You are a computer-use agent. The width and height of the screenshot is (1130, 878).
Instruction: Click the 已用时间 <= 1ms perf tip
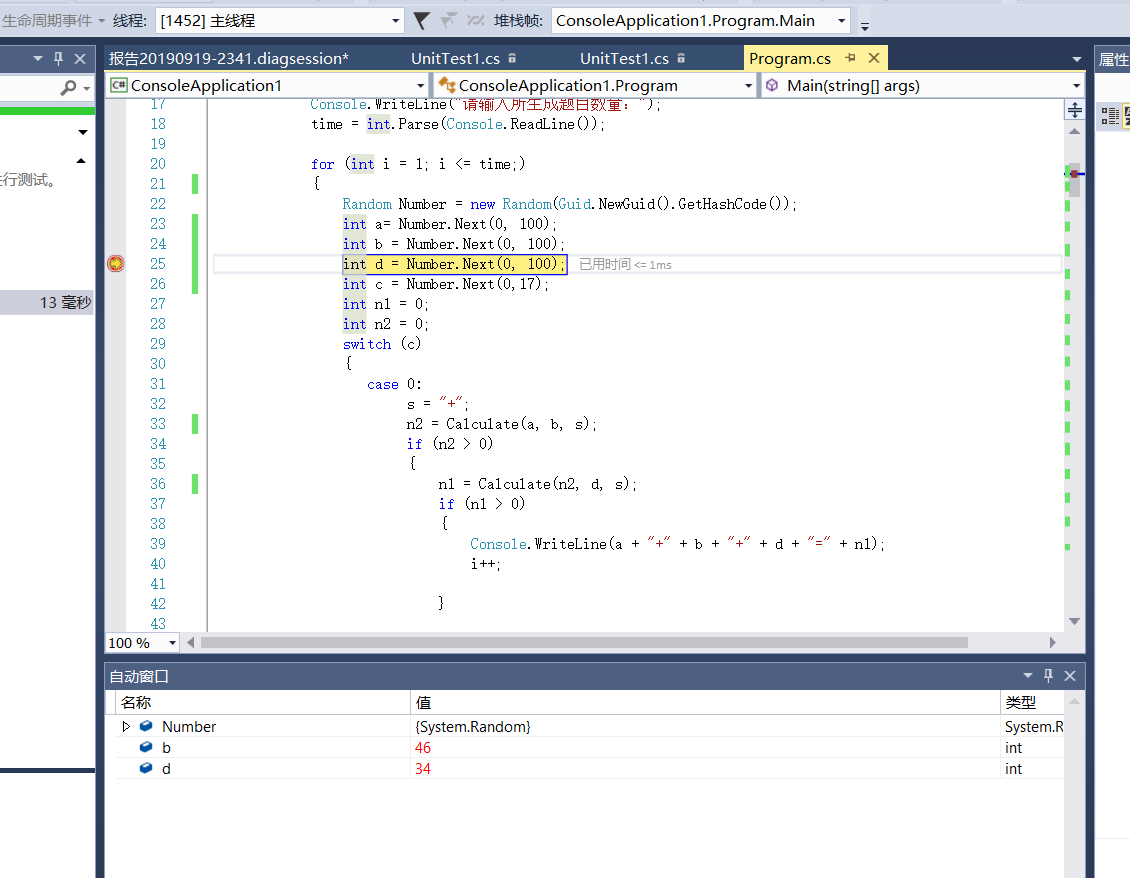(x=626, y=265)
